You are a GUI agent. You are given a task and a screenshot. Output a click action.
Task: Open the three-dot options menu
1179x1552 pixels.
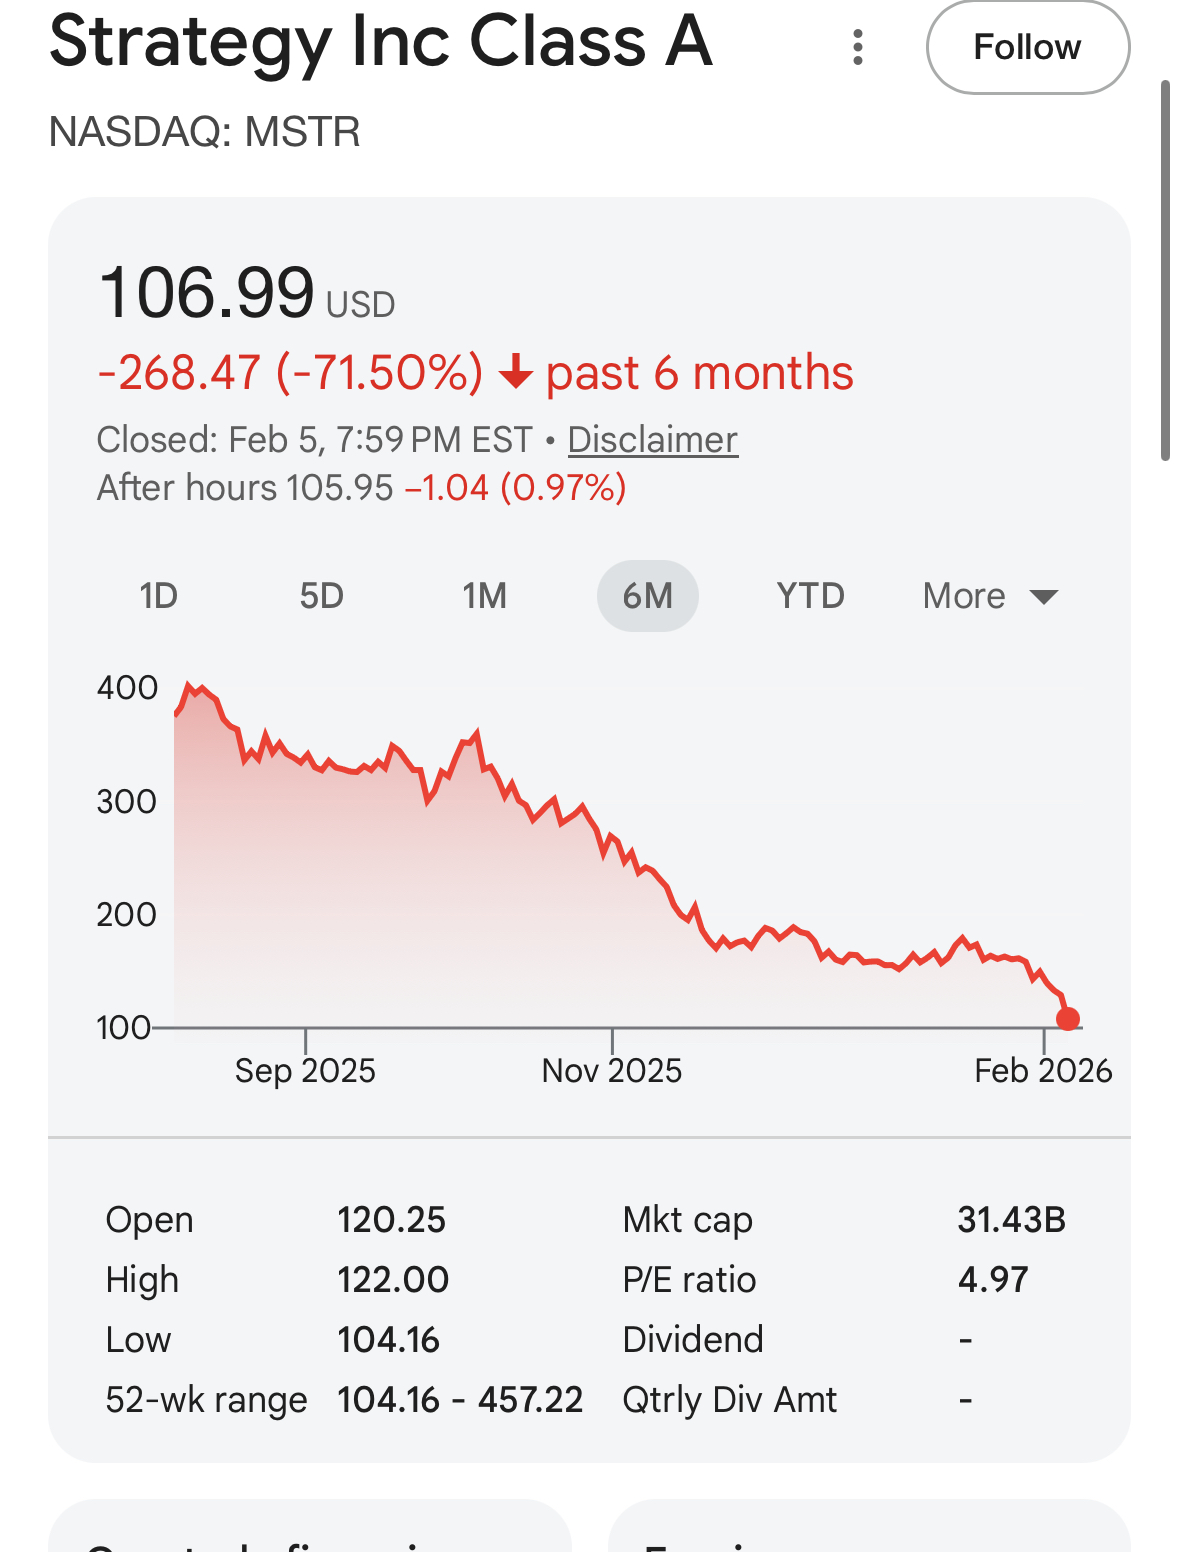857,47
